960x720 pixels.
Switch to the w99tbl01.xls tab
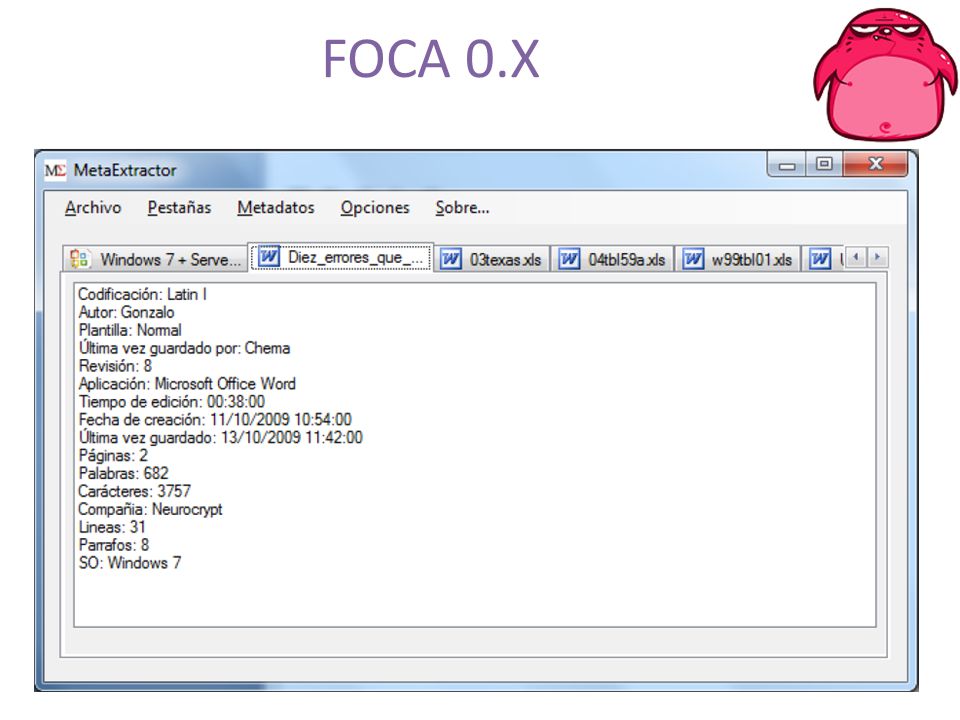tap(740, 259)
